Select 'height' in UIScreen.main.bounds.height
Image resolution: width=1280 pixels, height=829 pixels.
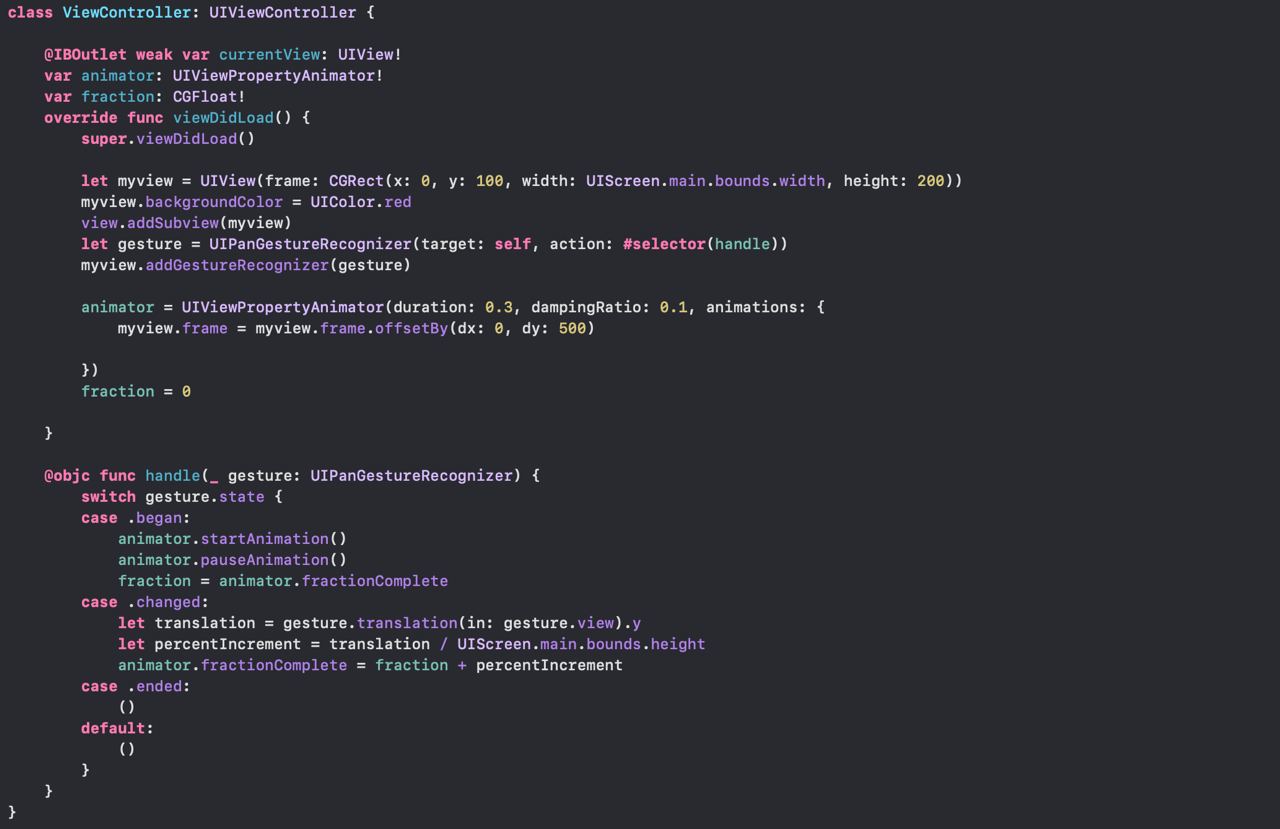click(x=678, y=644)
